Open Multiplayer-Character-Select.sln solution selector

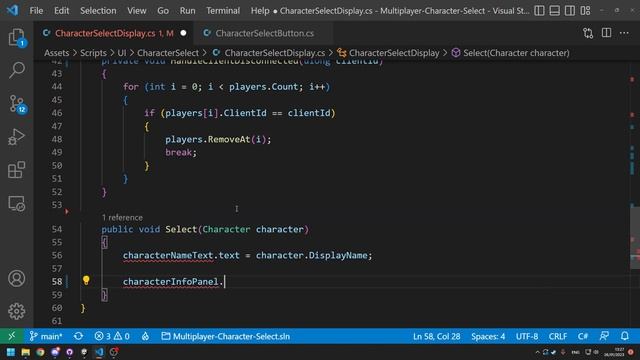[x=226, y=336]
